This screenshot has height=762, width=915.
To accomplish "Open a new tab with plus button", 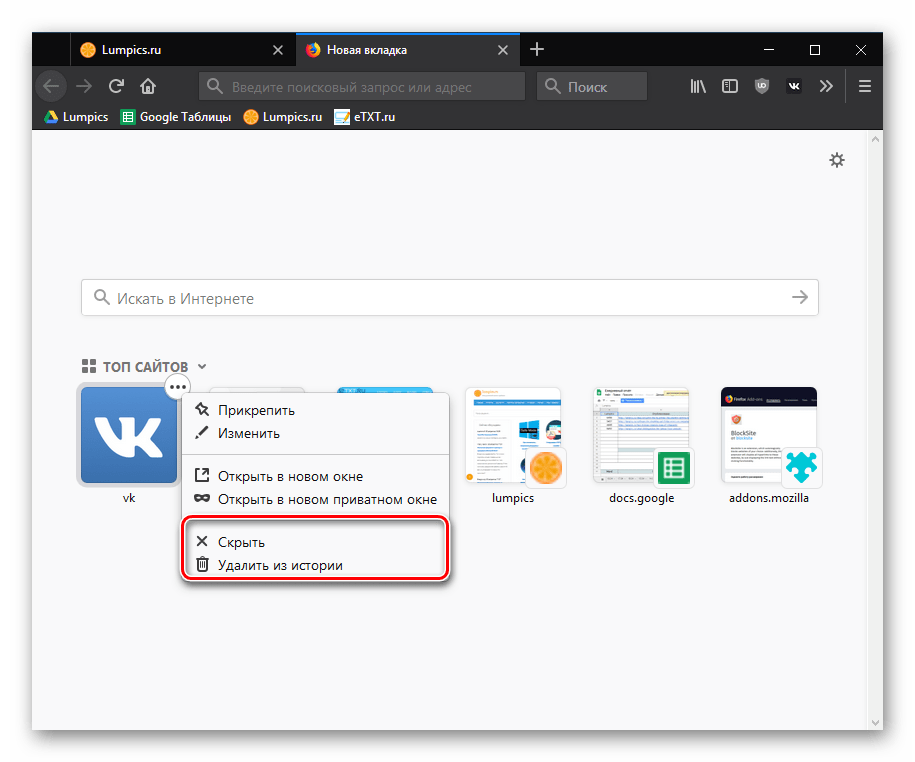I will point(537,49).
